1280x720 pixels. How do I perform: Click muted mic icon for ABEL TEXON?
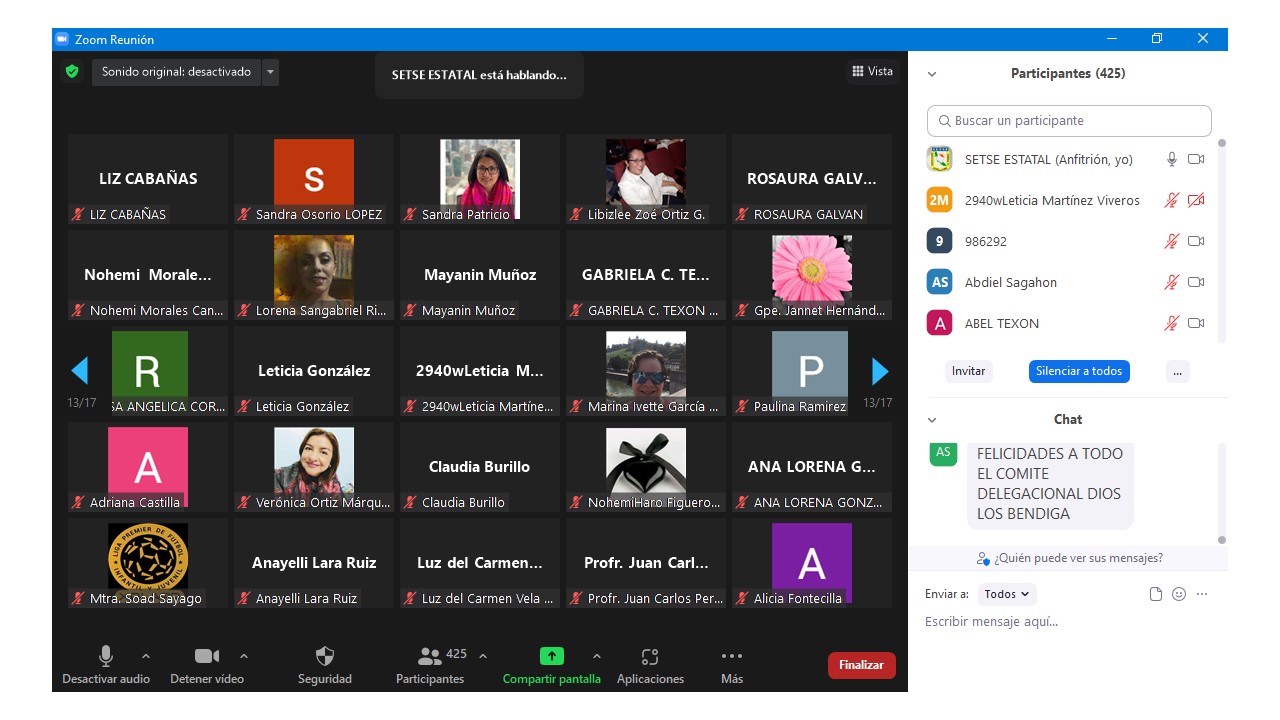pyautogui.click(x=1172, y=323)
